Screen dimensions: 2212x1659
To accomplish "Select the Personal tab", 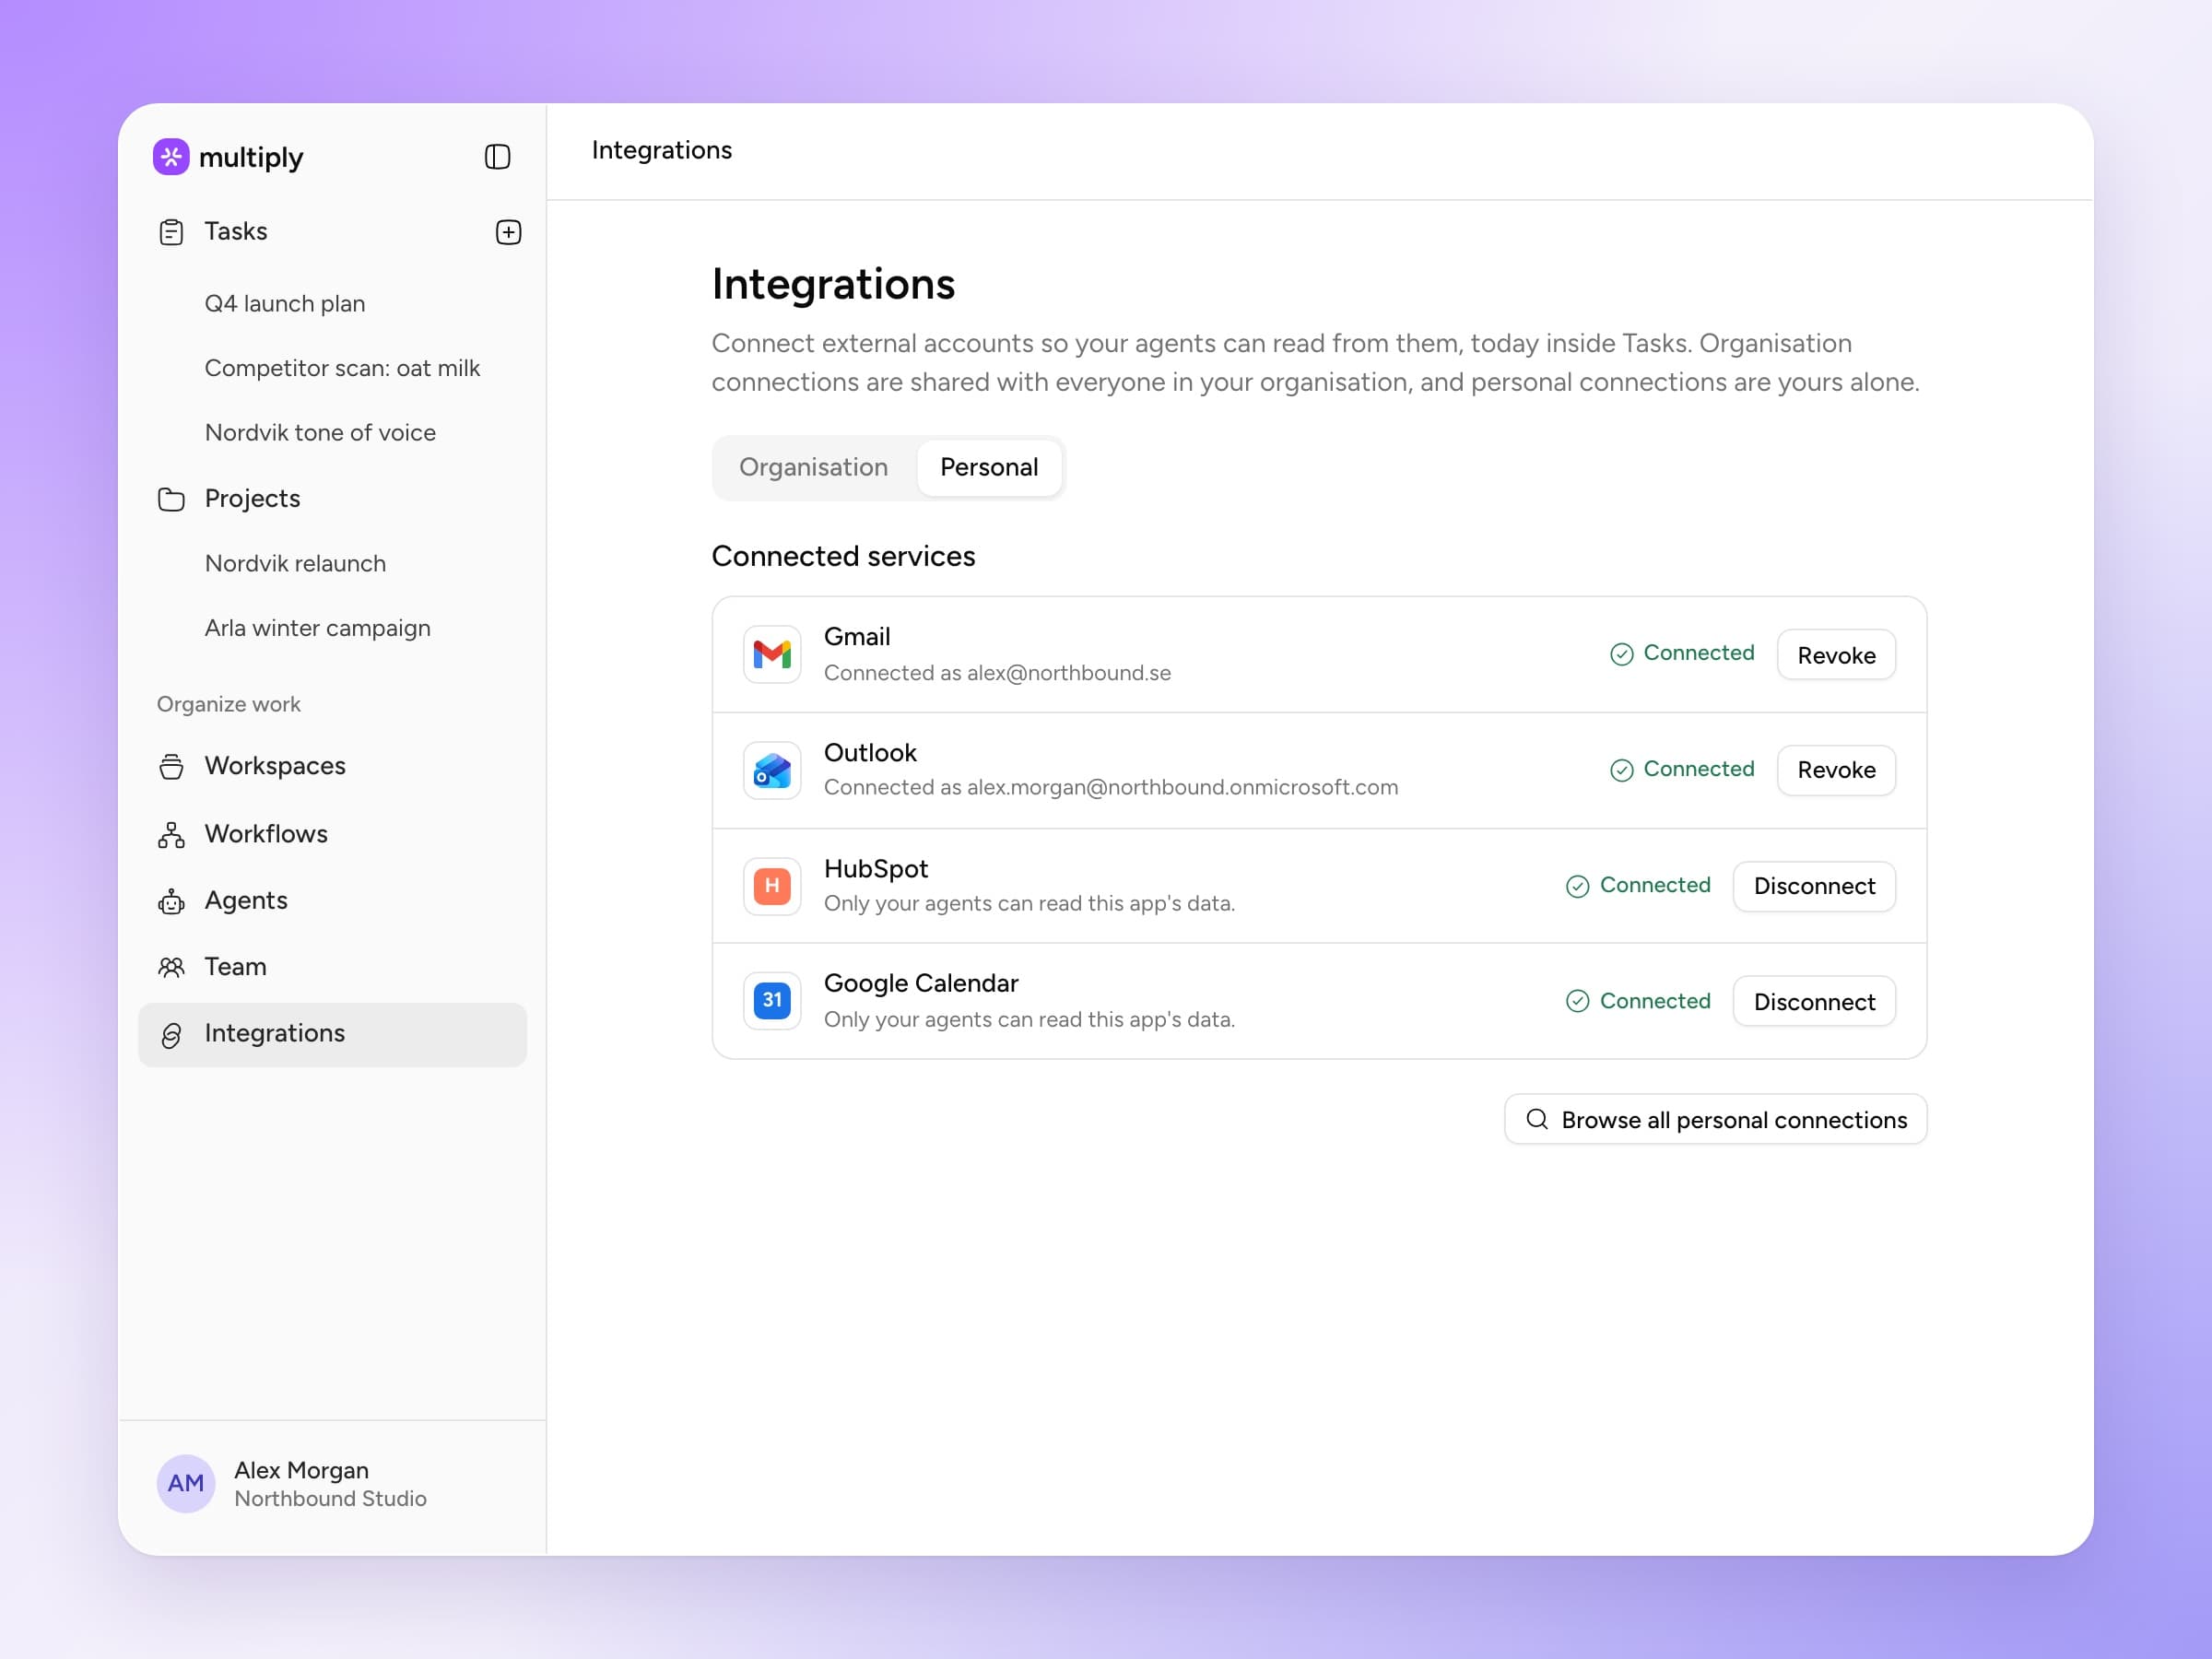I will (989, 467).
